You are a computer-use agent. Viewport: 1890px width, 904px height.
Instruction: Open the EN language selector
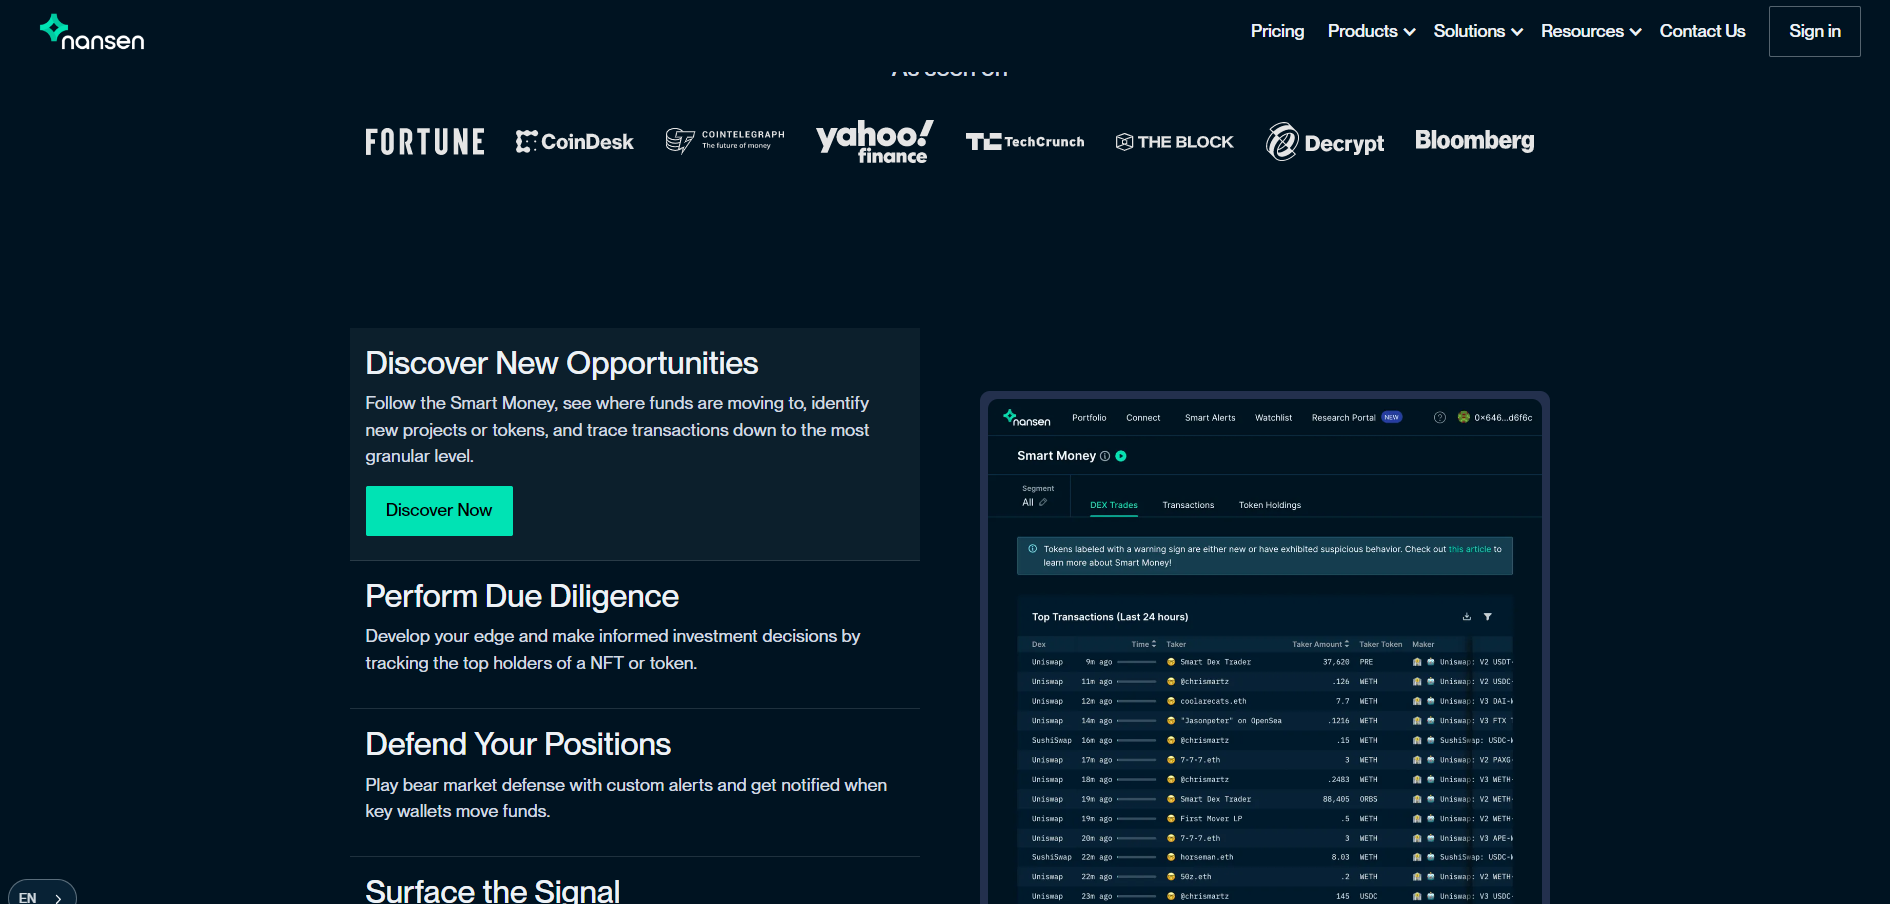41,893
